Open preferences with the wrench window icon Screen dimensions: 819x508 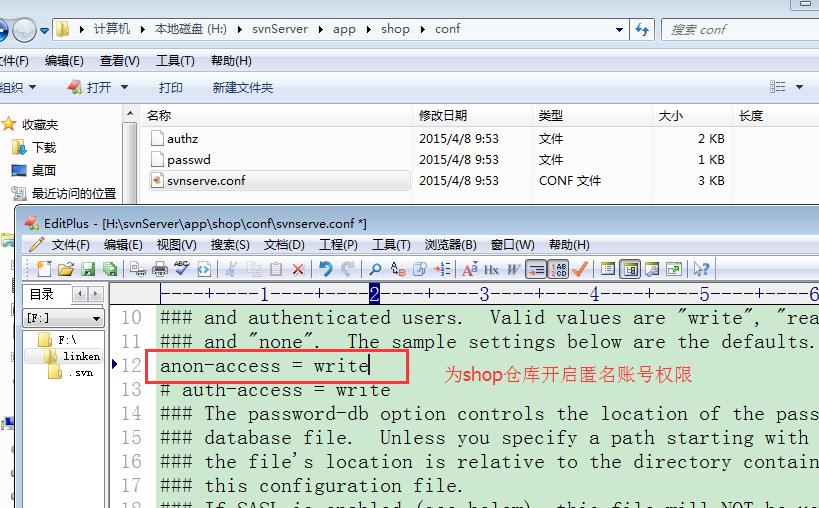(652, 269)
